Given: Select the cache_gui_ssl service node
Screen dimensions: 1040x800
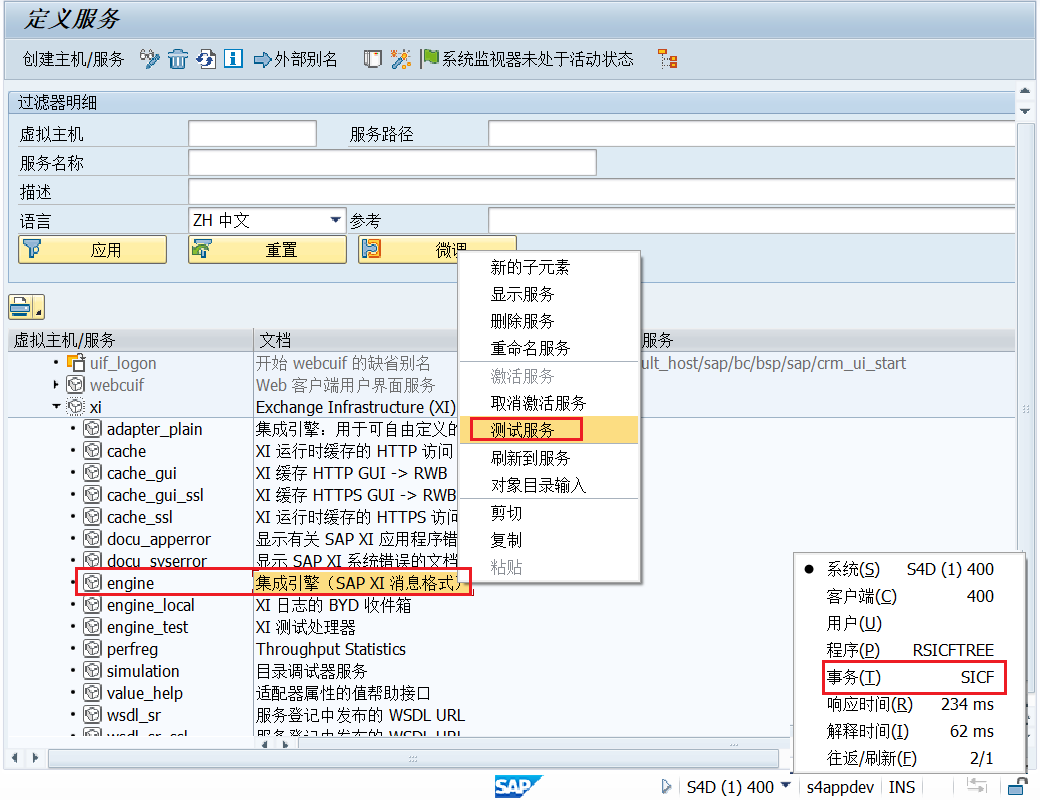Looking at the screenshot, I should [155, 496].
